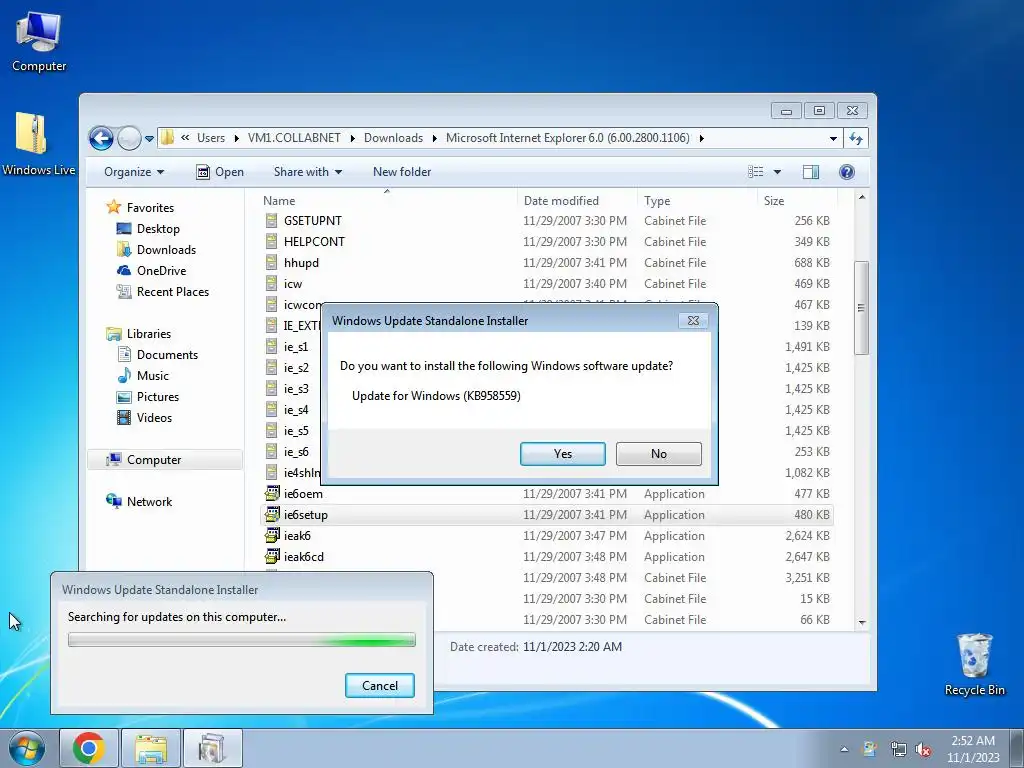Show hidden system tray icons
This screenshot has height=768, width=1024.
(x=844, y=750)
